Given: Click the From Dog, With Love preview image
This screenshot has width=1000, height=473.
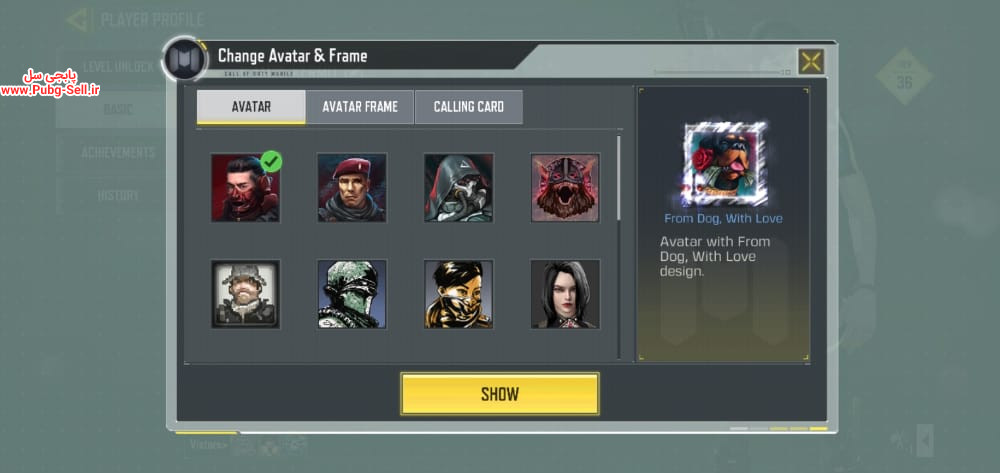Looking at the screenshot, I should [x=724, y=164].
